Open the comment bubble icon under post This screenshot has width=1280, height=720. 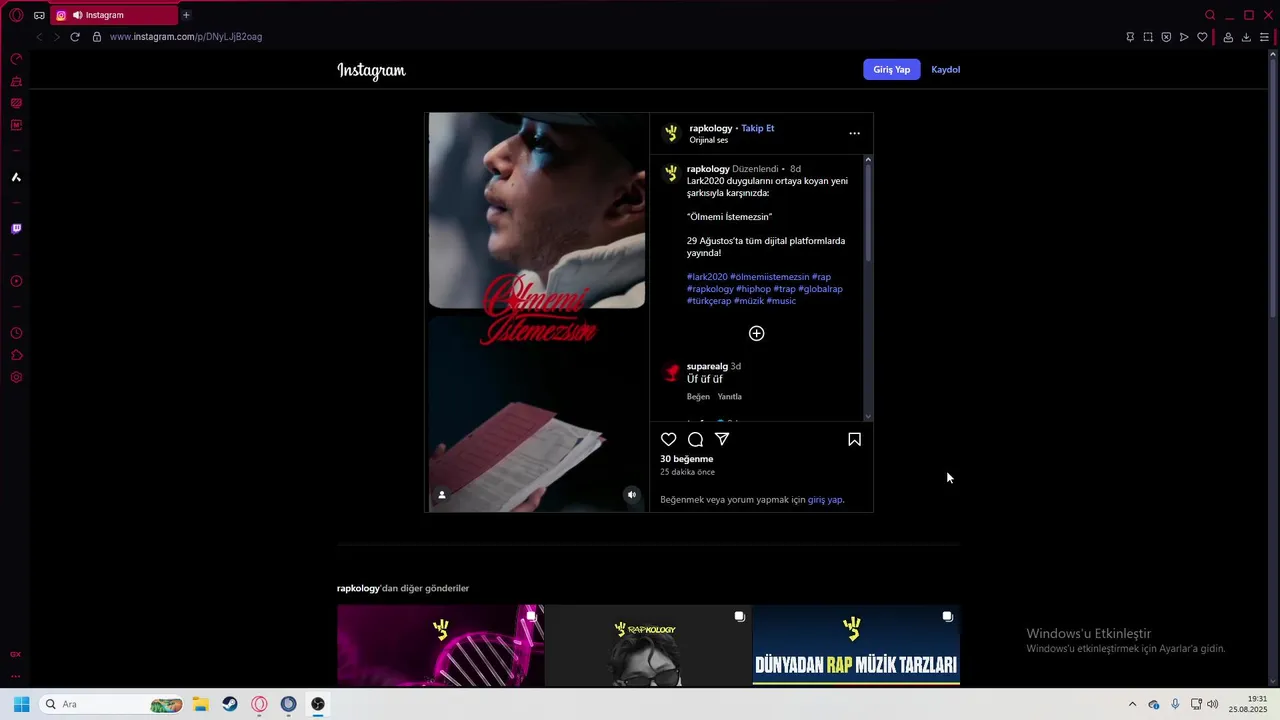coord(696,439)
